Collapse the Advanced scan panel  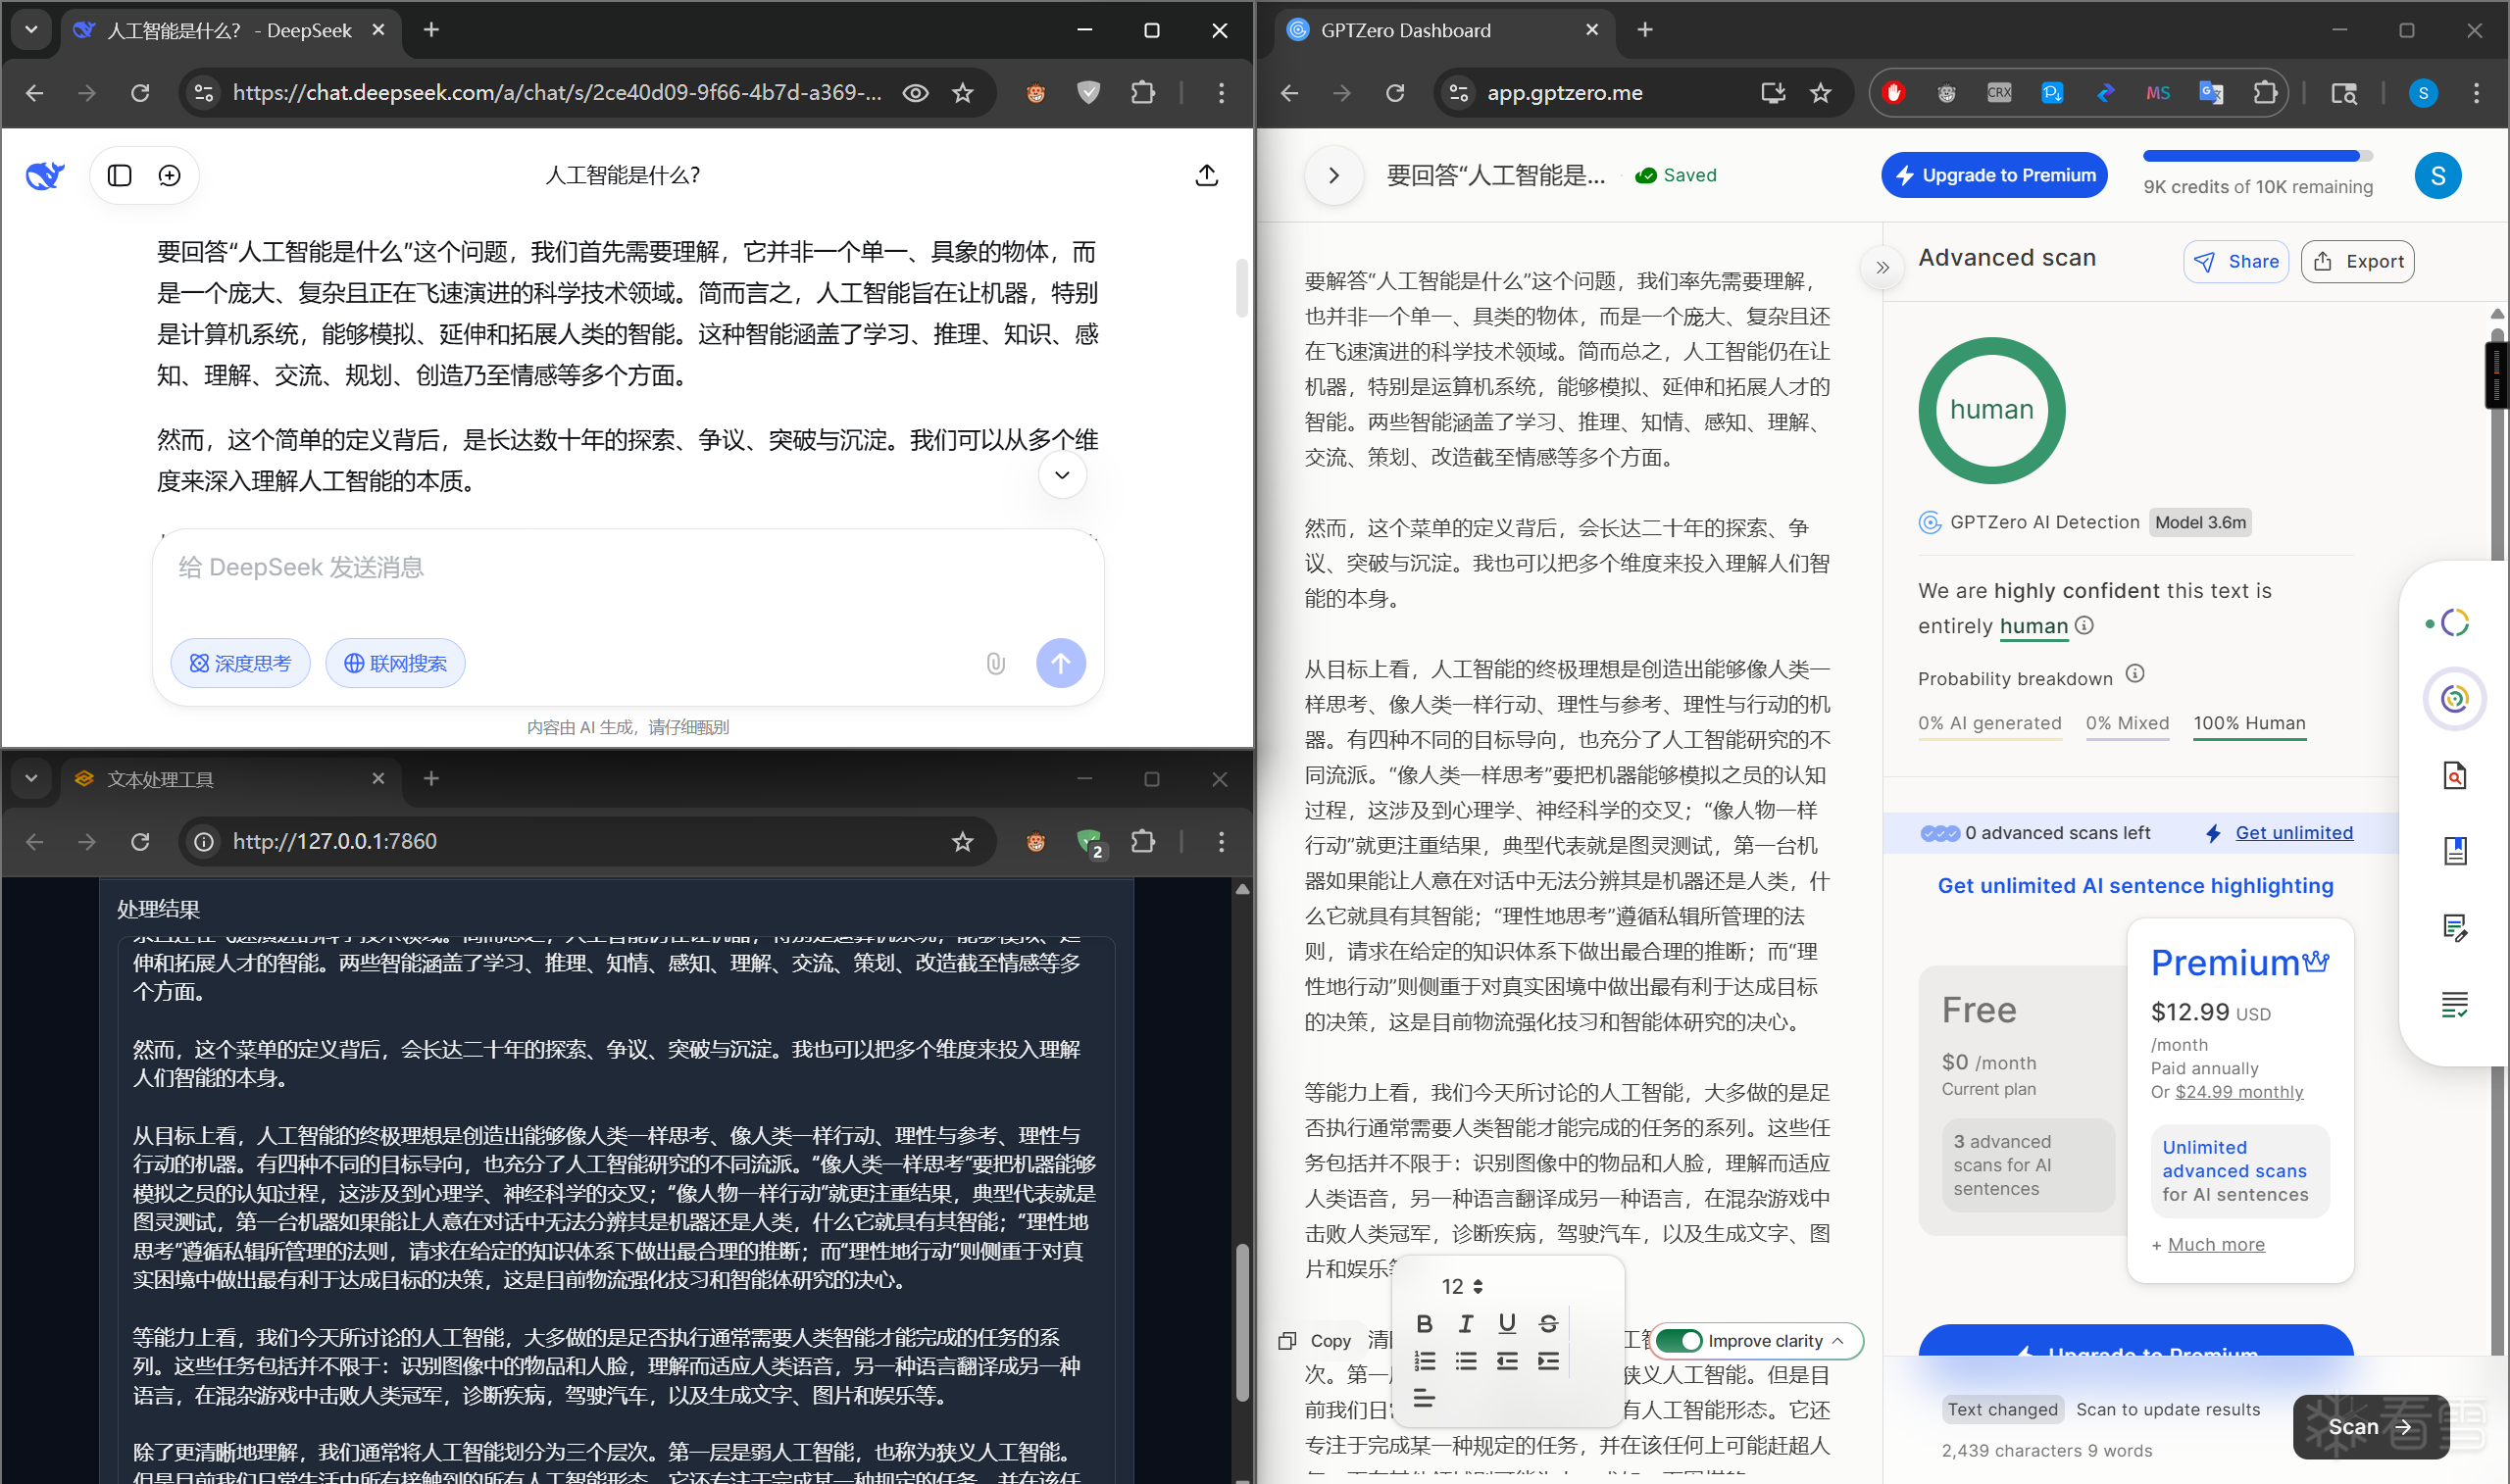point(1882,268)
